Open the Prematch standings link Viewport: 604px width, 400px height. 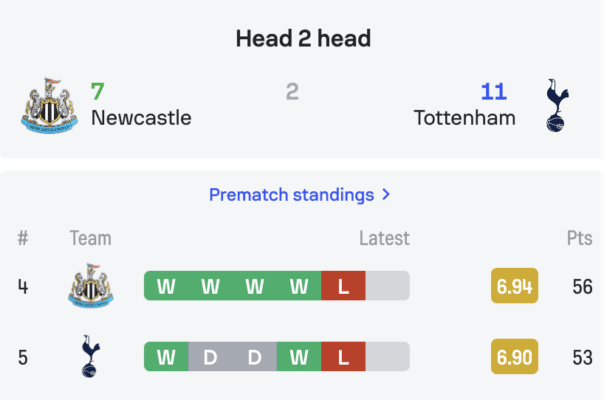291,195
